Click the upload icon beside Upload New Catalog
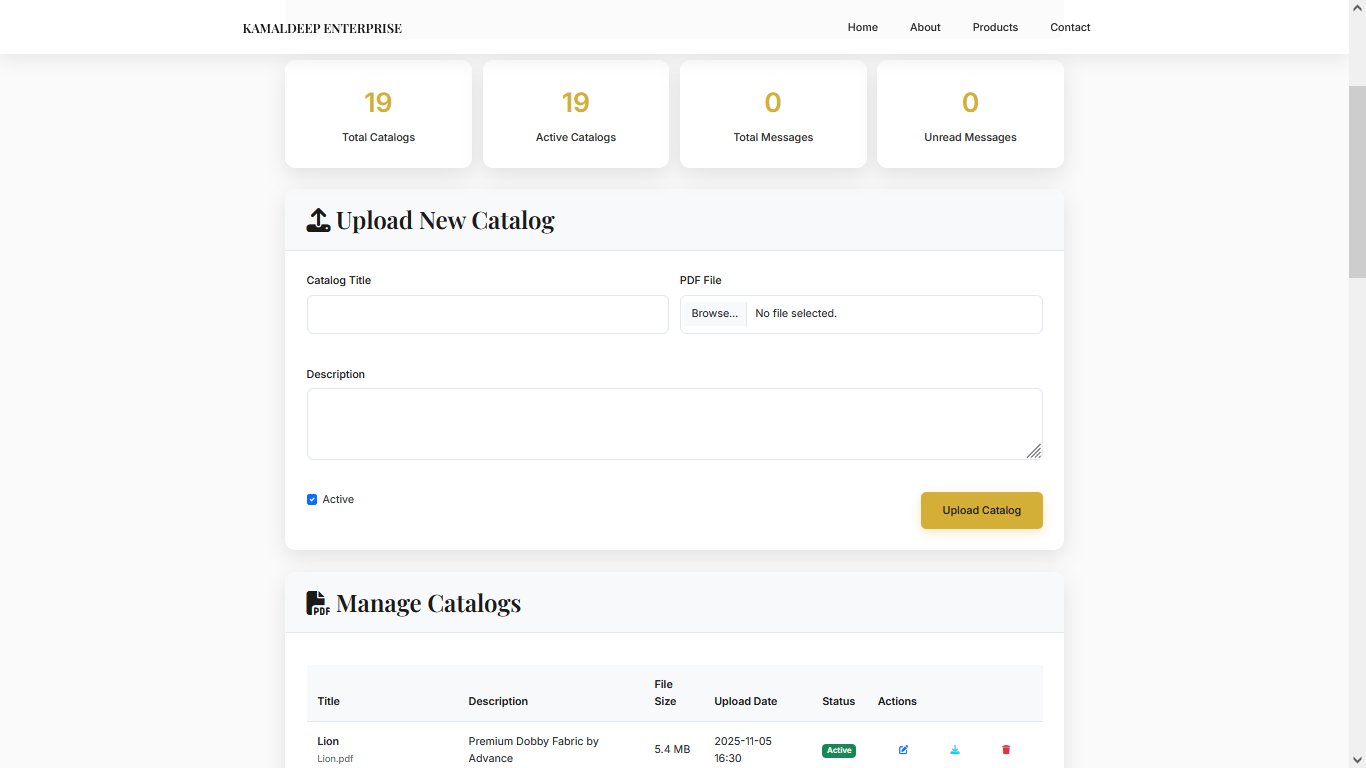The height and width of the screenshot is (768, 1366). pyautogui.click(x=318, y=220)
